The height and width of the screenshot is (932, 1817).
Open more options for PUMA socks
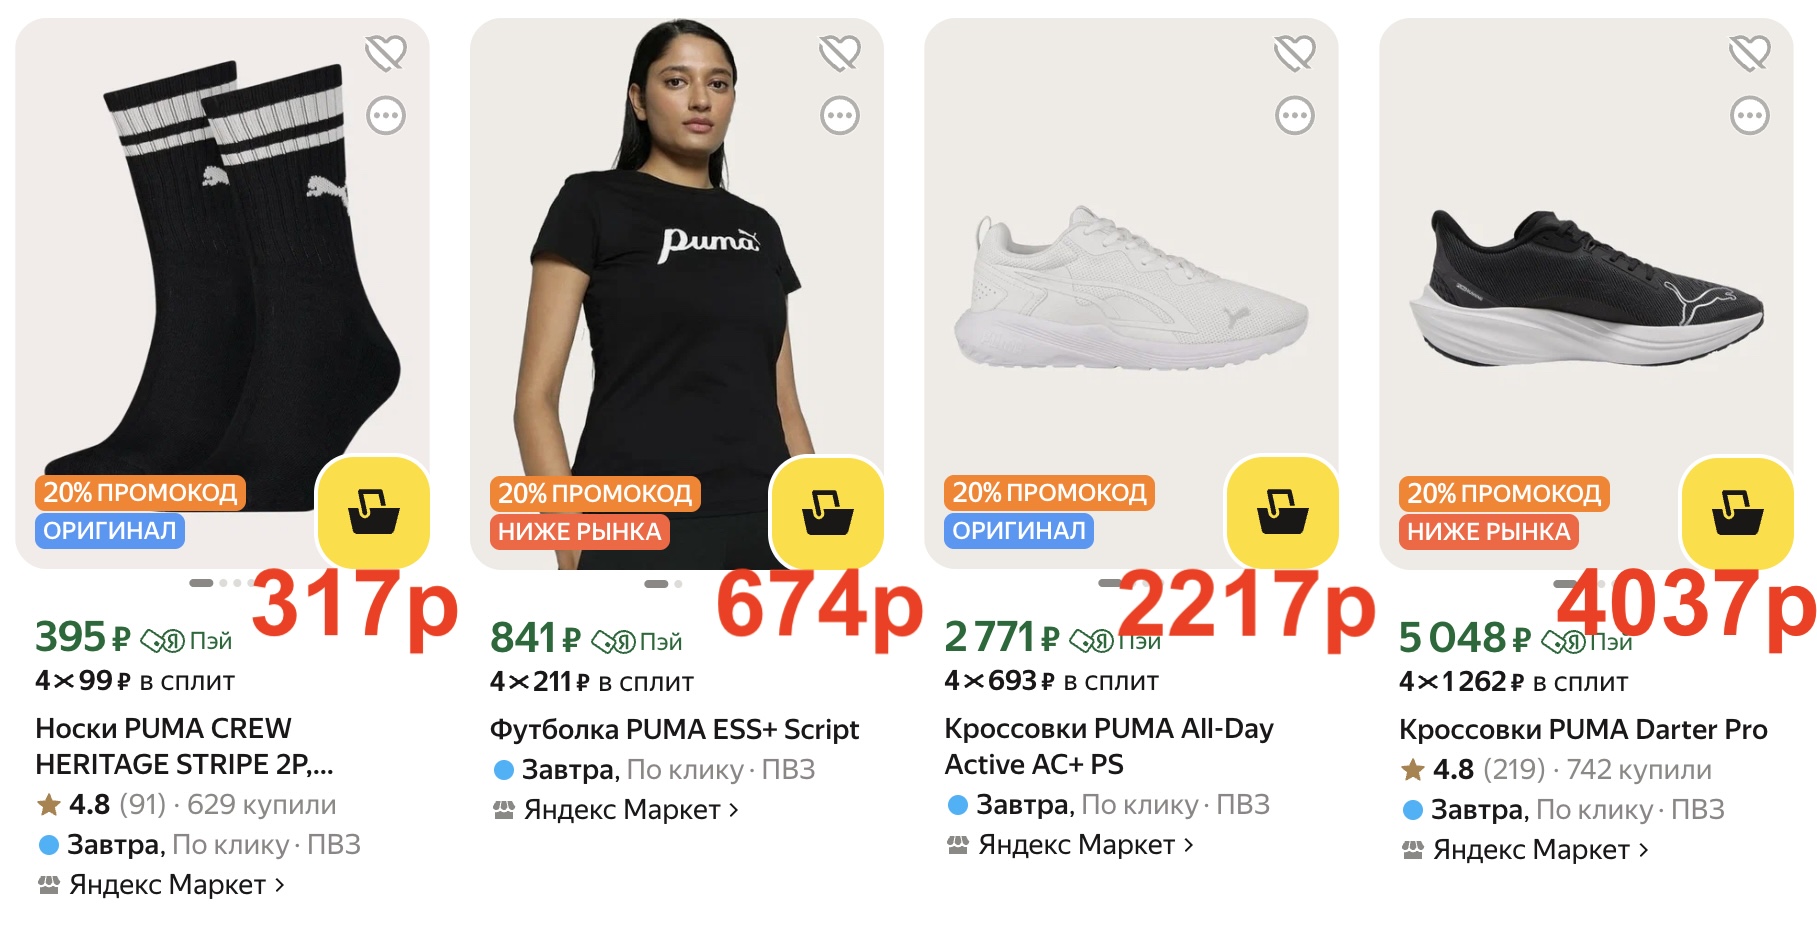(x=386, y=116)
